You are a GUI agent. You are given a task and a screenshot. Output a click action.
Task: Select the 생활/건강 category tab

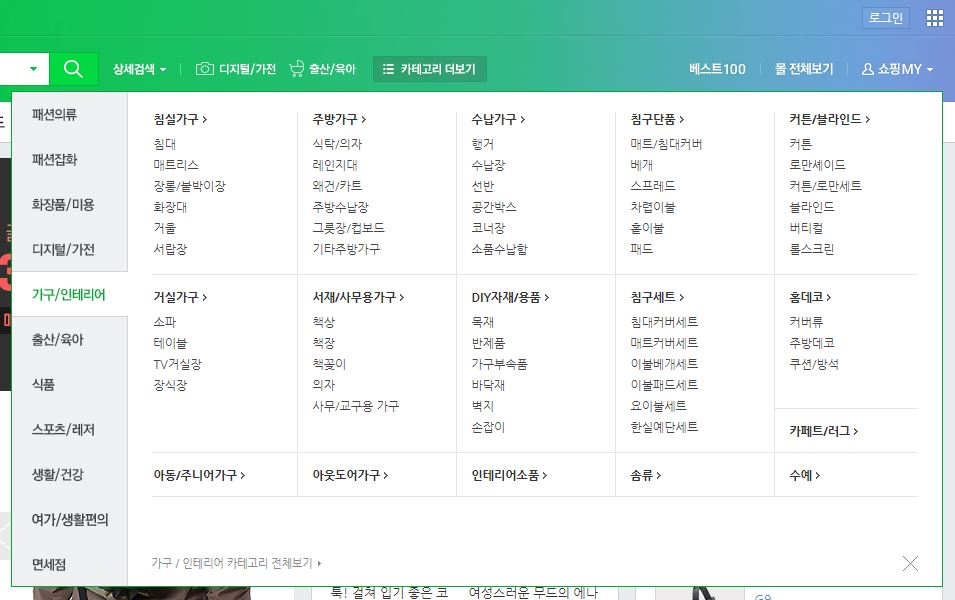pos(69,475)
